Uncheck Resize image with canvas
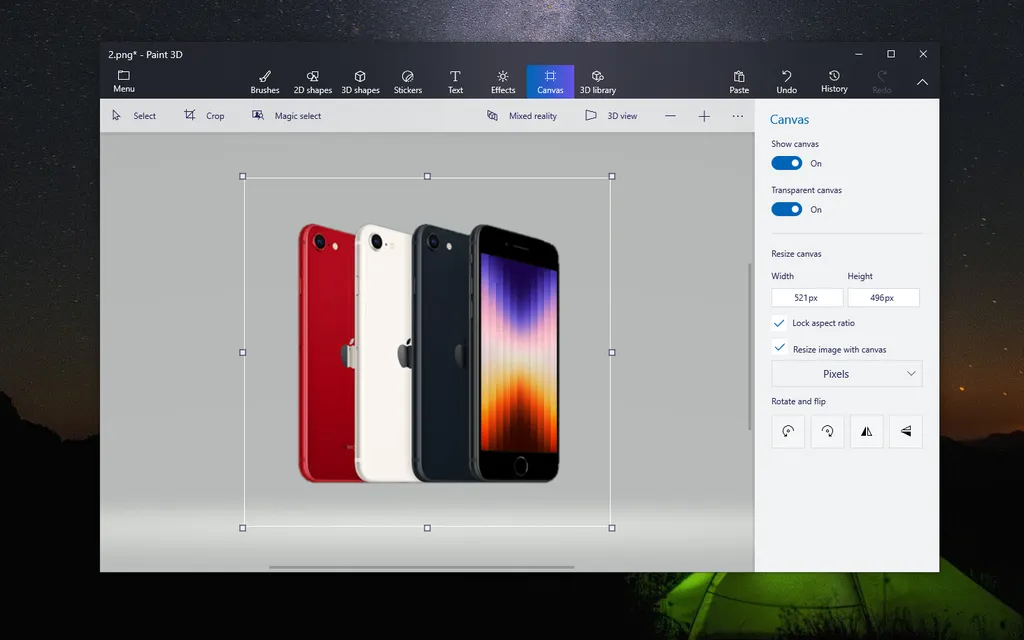Image resolution: width=1024 pixels, height=640 pixels. click(x=780, y=349)
